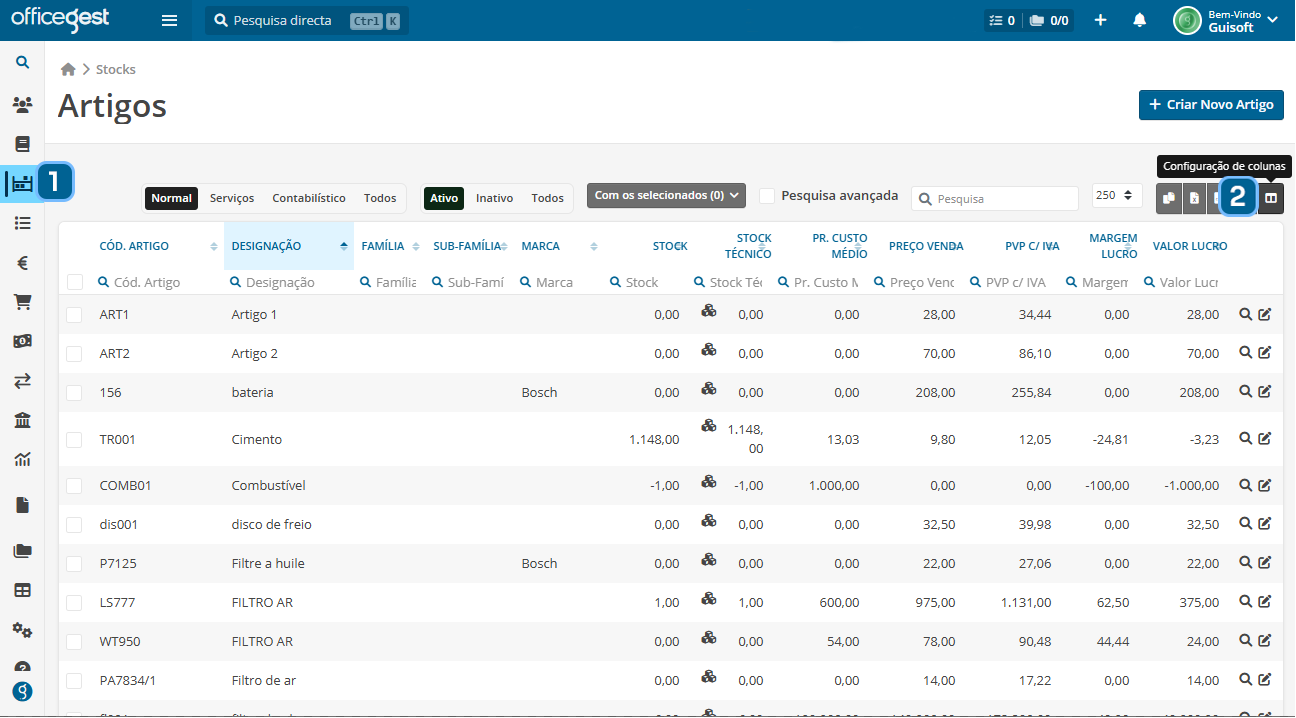Toggle the hamburger menu in the header
Viewport: 1296px width, 718px height.
pos(170,20)
